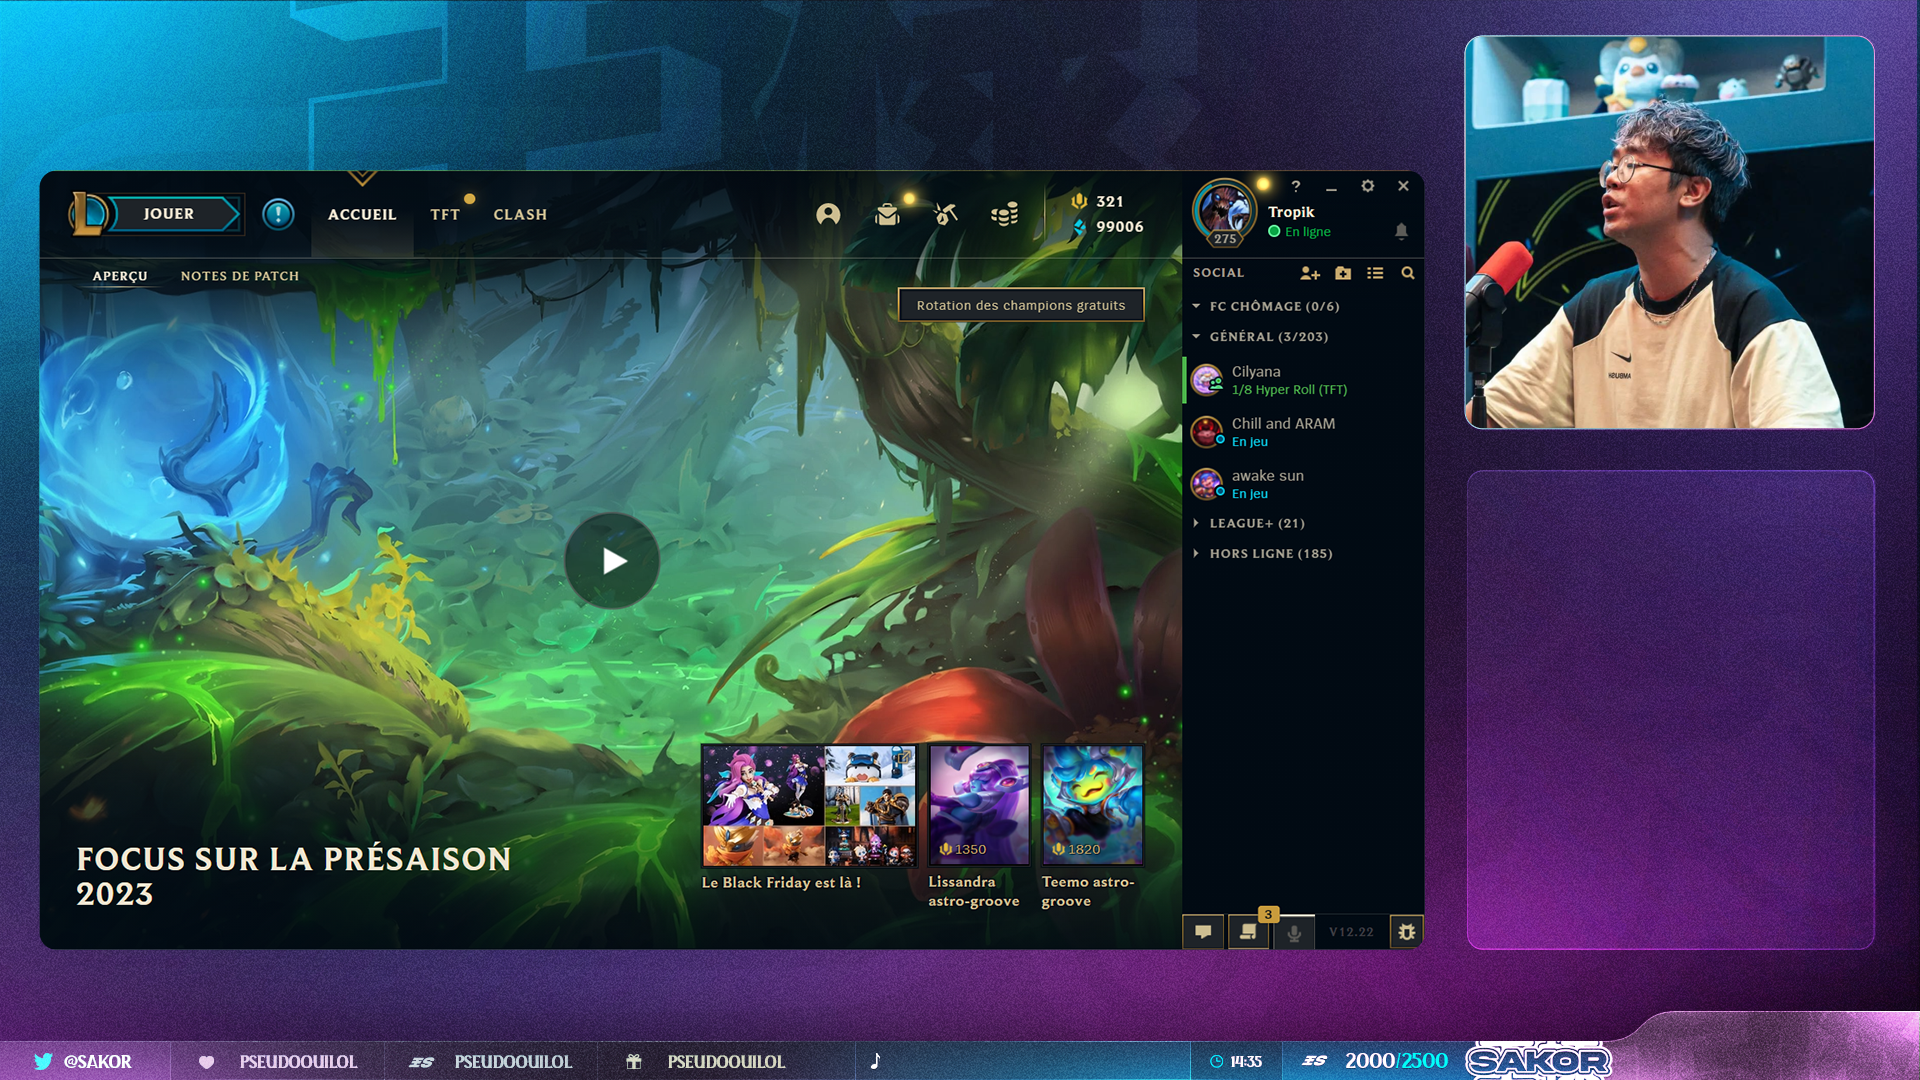The height and width of the screenshot is (1080, 1920).
Task: Click the SAKOR logo in overlay
Action: [x=1538, y=1061]
